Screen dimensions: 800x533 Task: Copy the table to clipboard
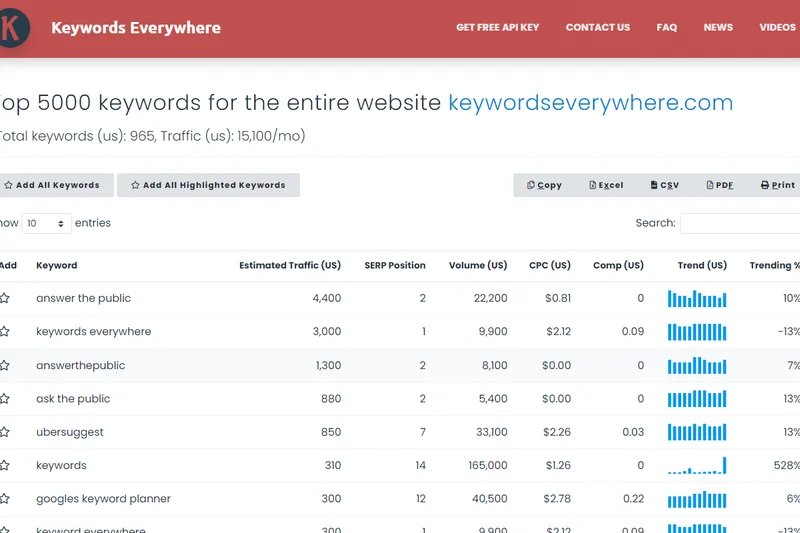click(x=544, y=185)
